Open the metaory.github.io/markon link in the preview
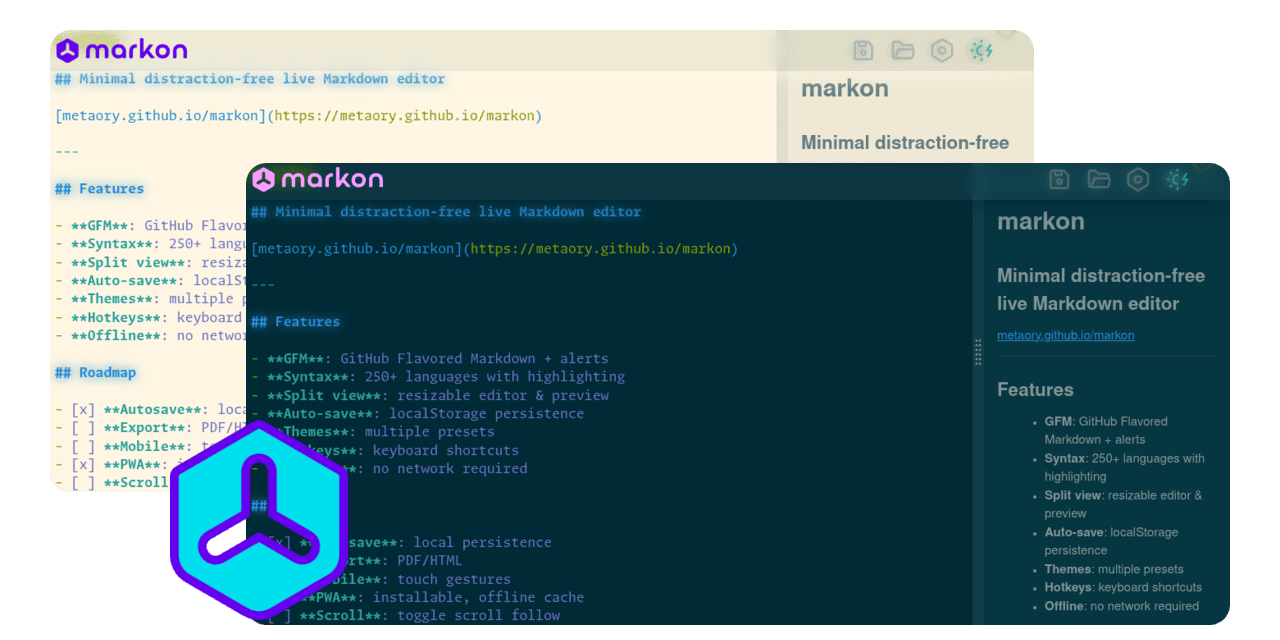The width and height of the screenshot is (1280, 640). pyautogui.click(x=1064, y=335)
